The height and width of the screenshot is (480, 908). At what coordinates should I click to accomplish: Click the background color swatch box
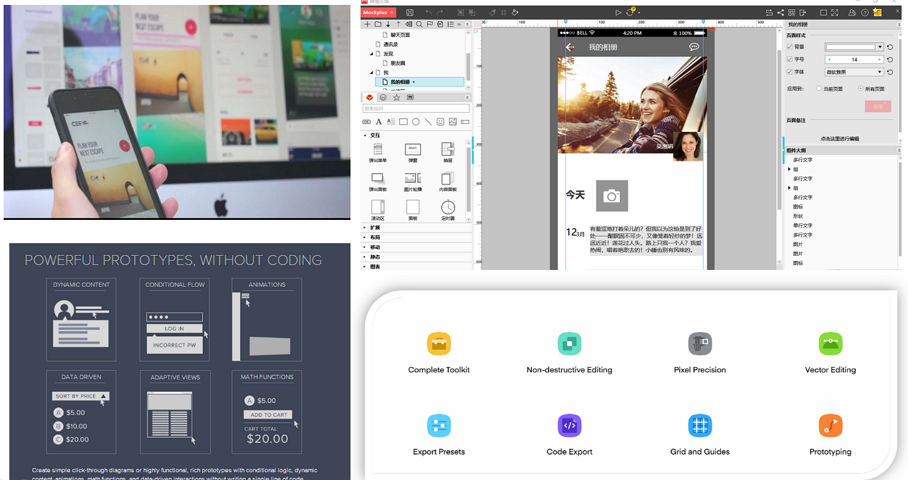point(851,47)
